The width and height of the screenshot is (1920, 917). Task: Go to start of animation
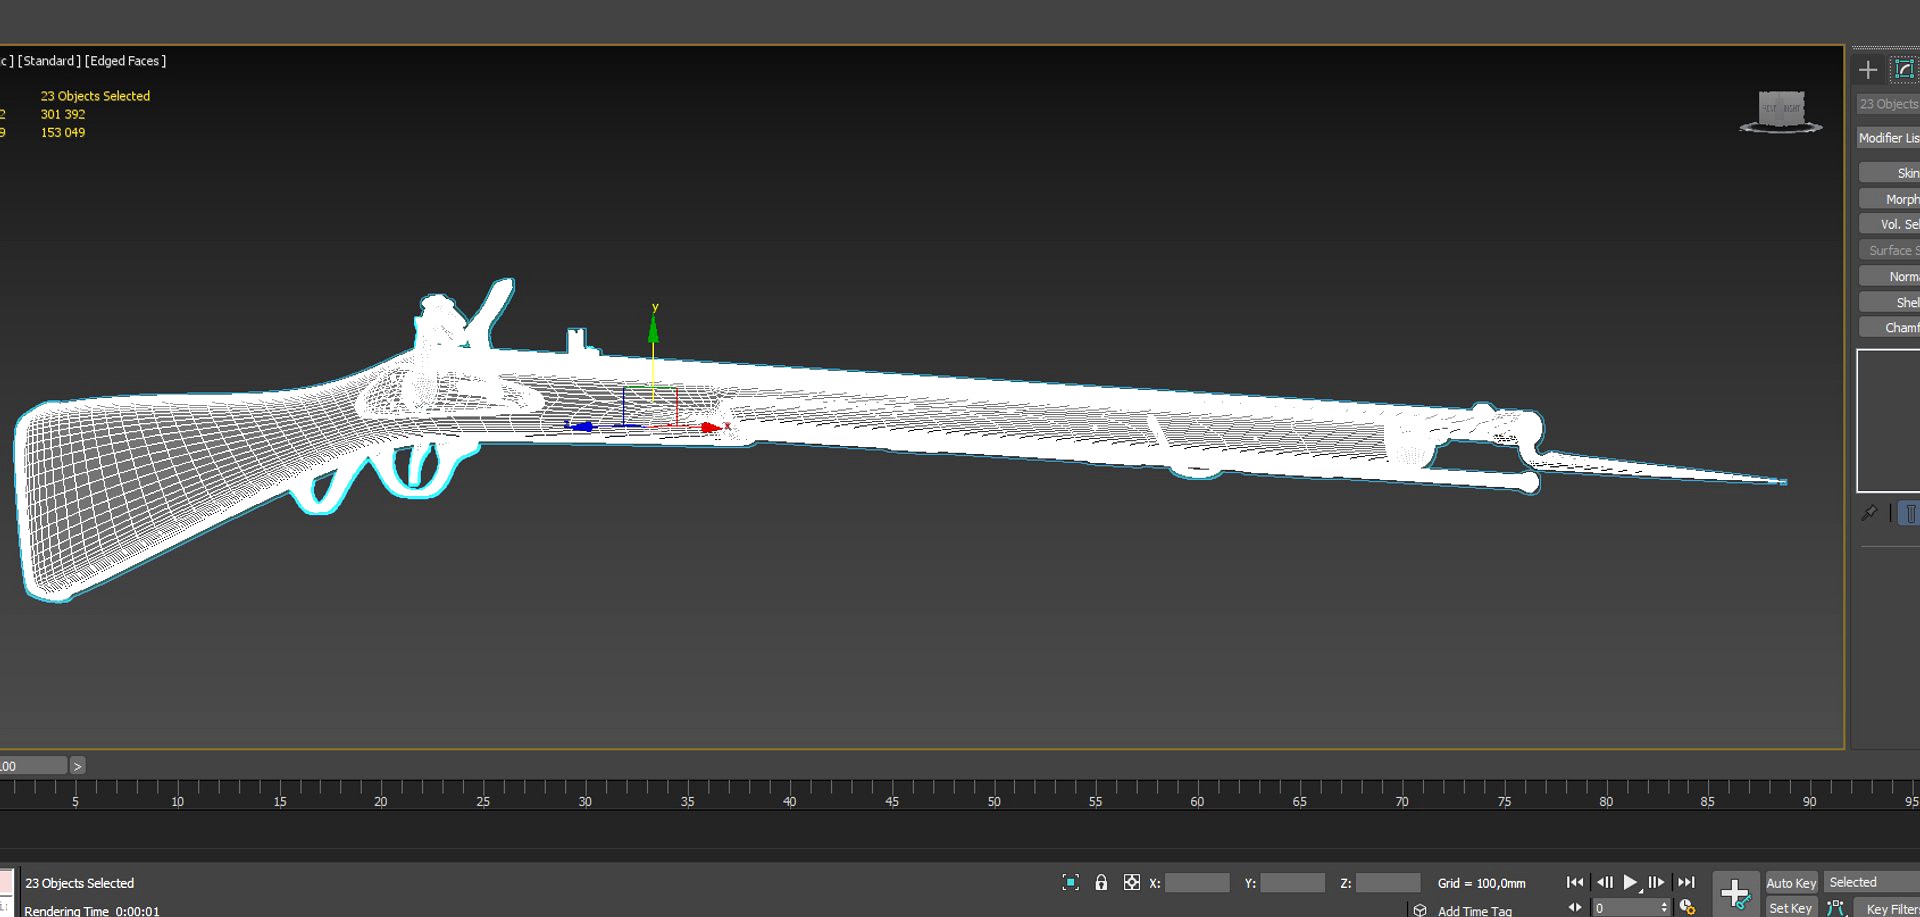pyautogui.click(x=1575, y=882)
